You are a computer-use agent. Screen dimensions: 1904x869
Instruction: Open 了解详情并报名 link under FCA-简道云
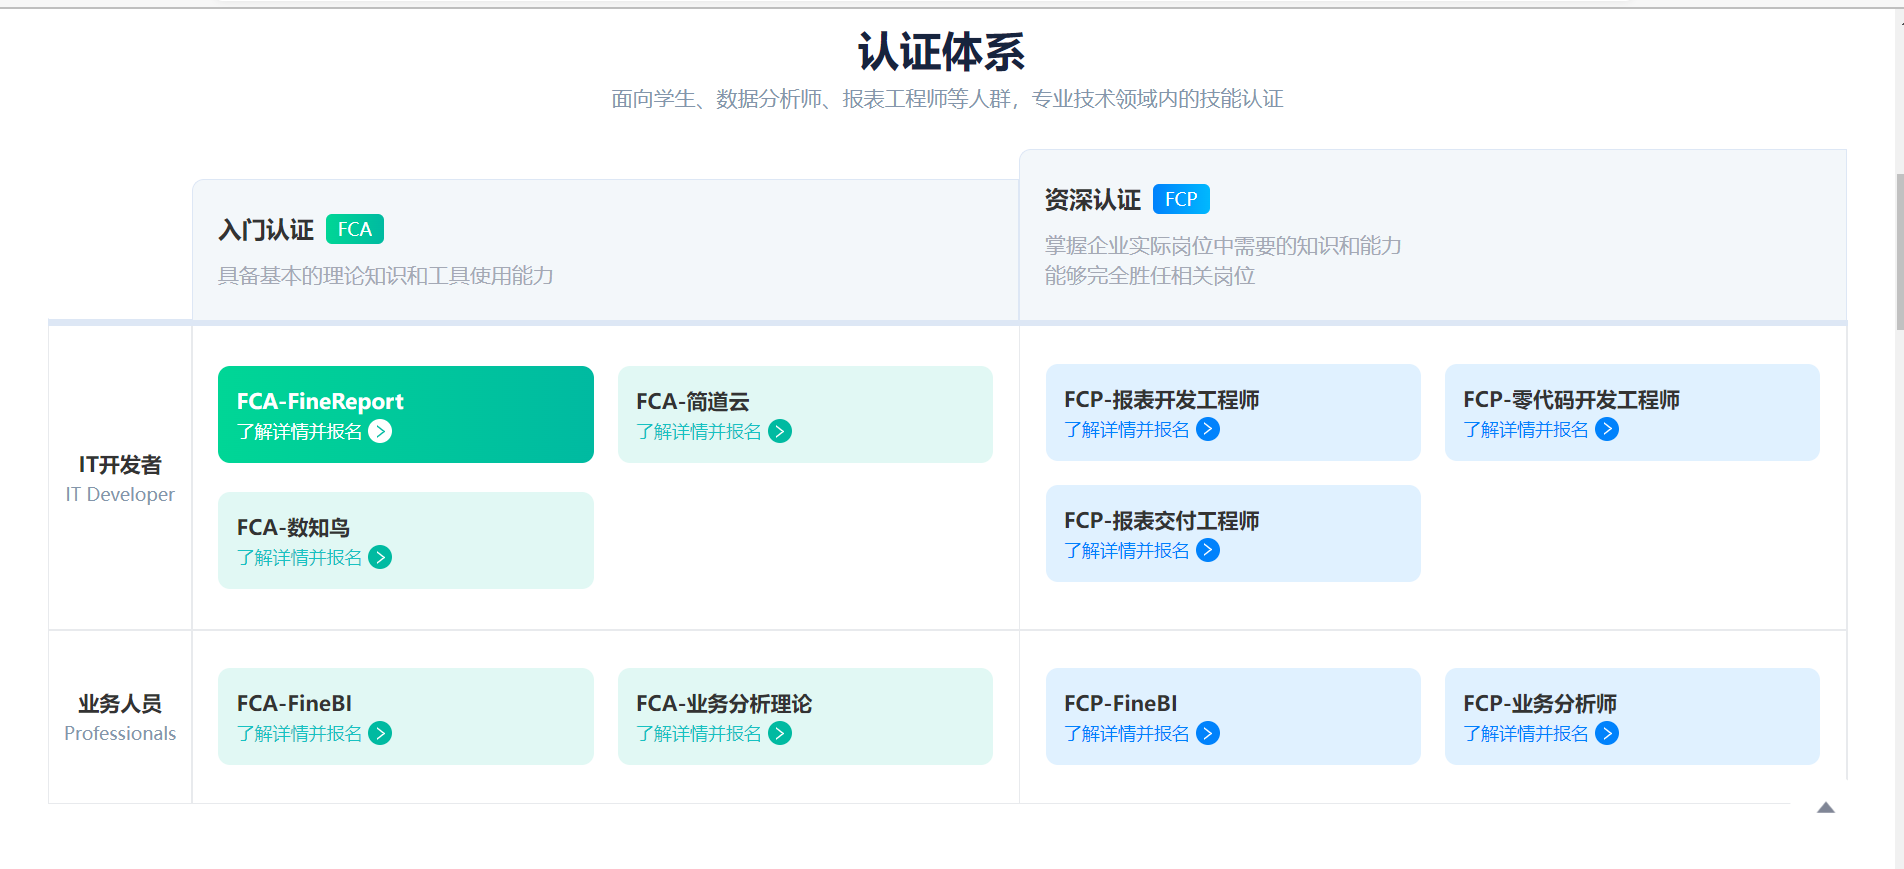pyautogui.click(x=699, y=431)
